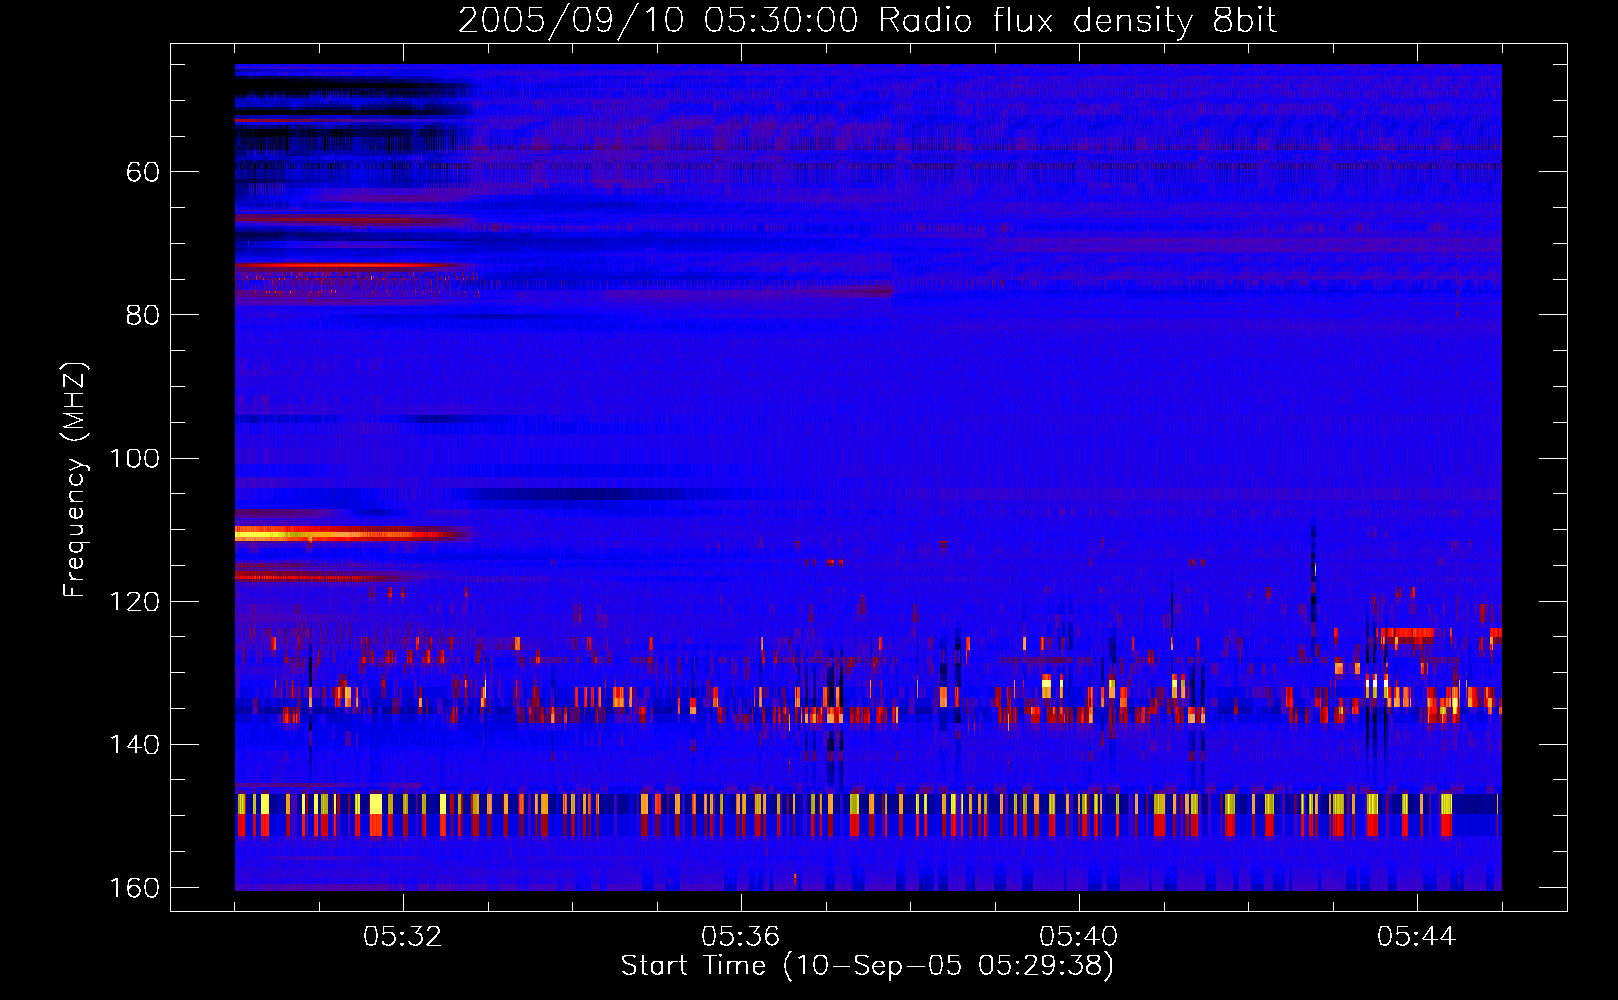Click the 05:36 time tick label

pyautogui.click(x=741, y=937)
